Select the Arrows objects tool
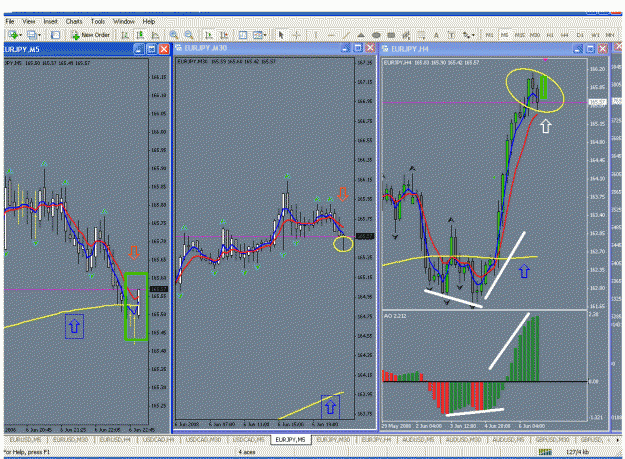This screenshot has width=625, height=459. point(466,35)
